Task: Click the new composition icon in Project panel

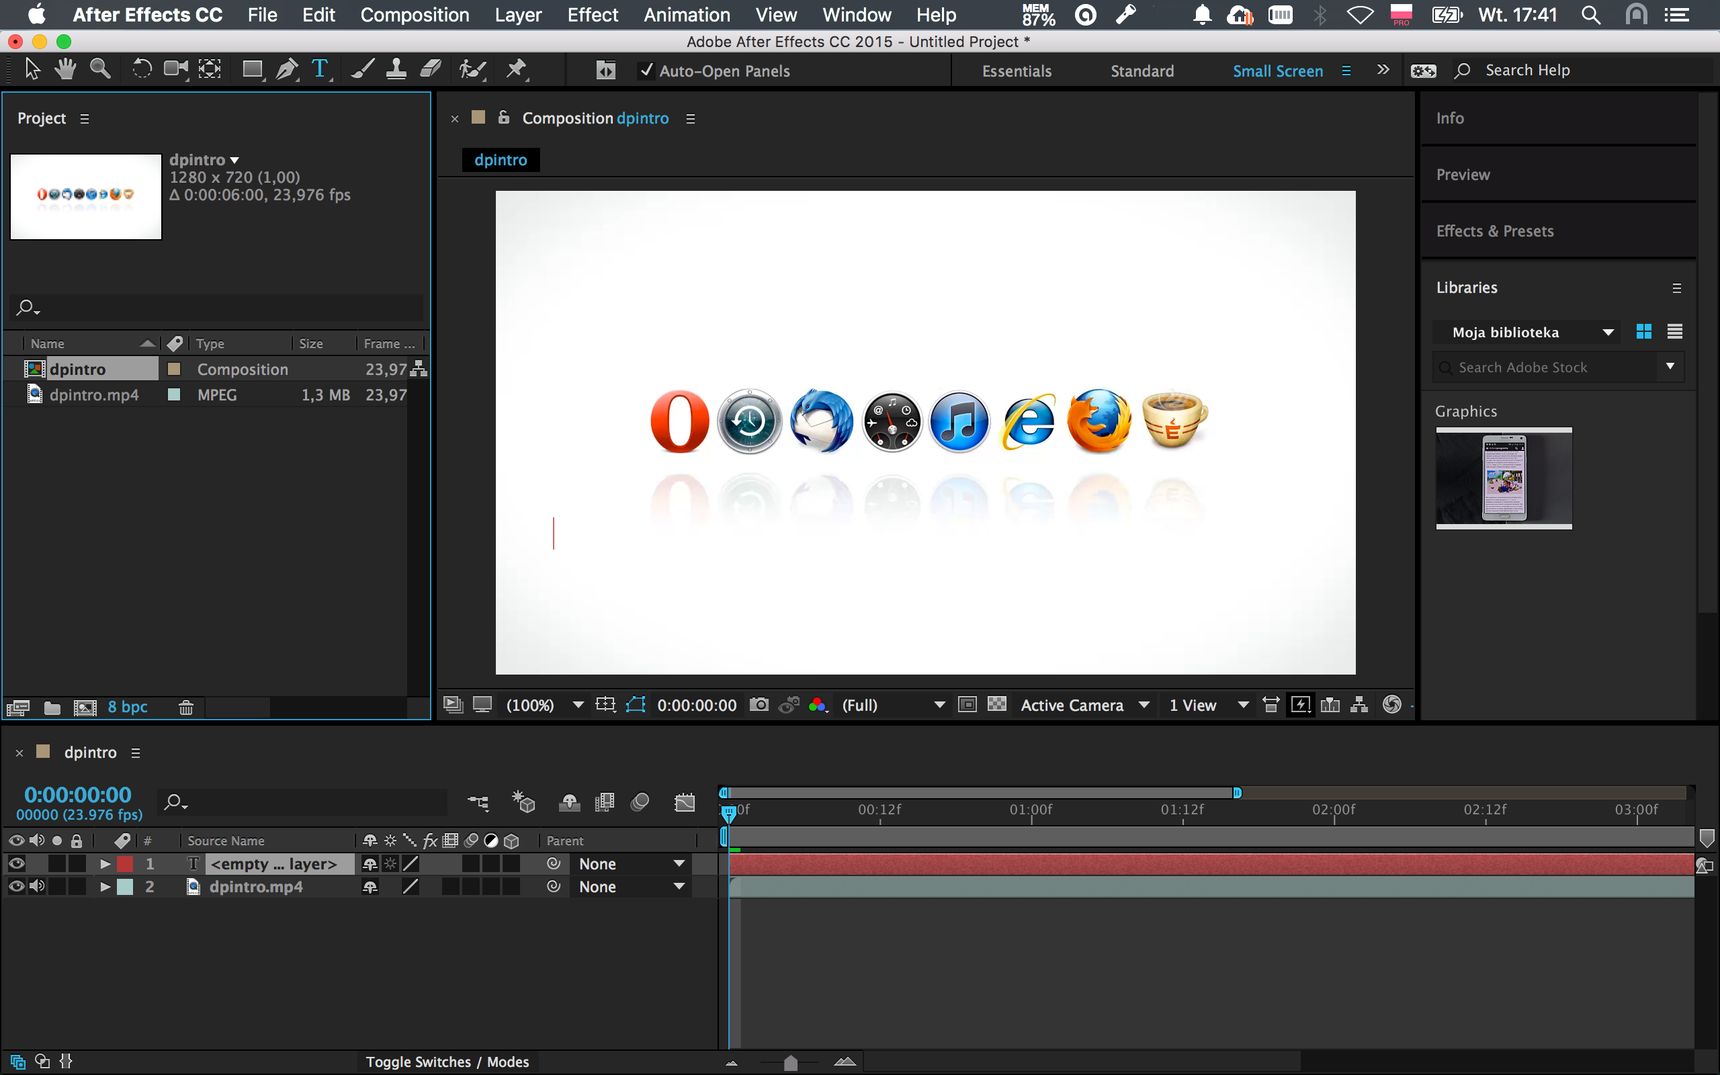Action: pos(85,707)
